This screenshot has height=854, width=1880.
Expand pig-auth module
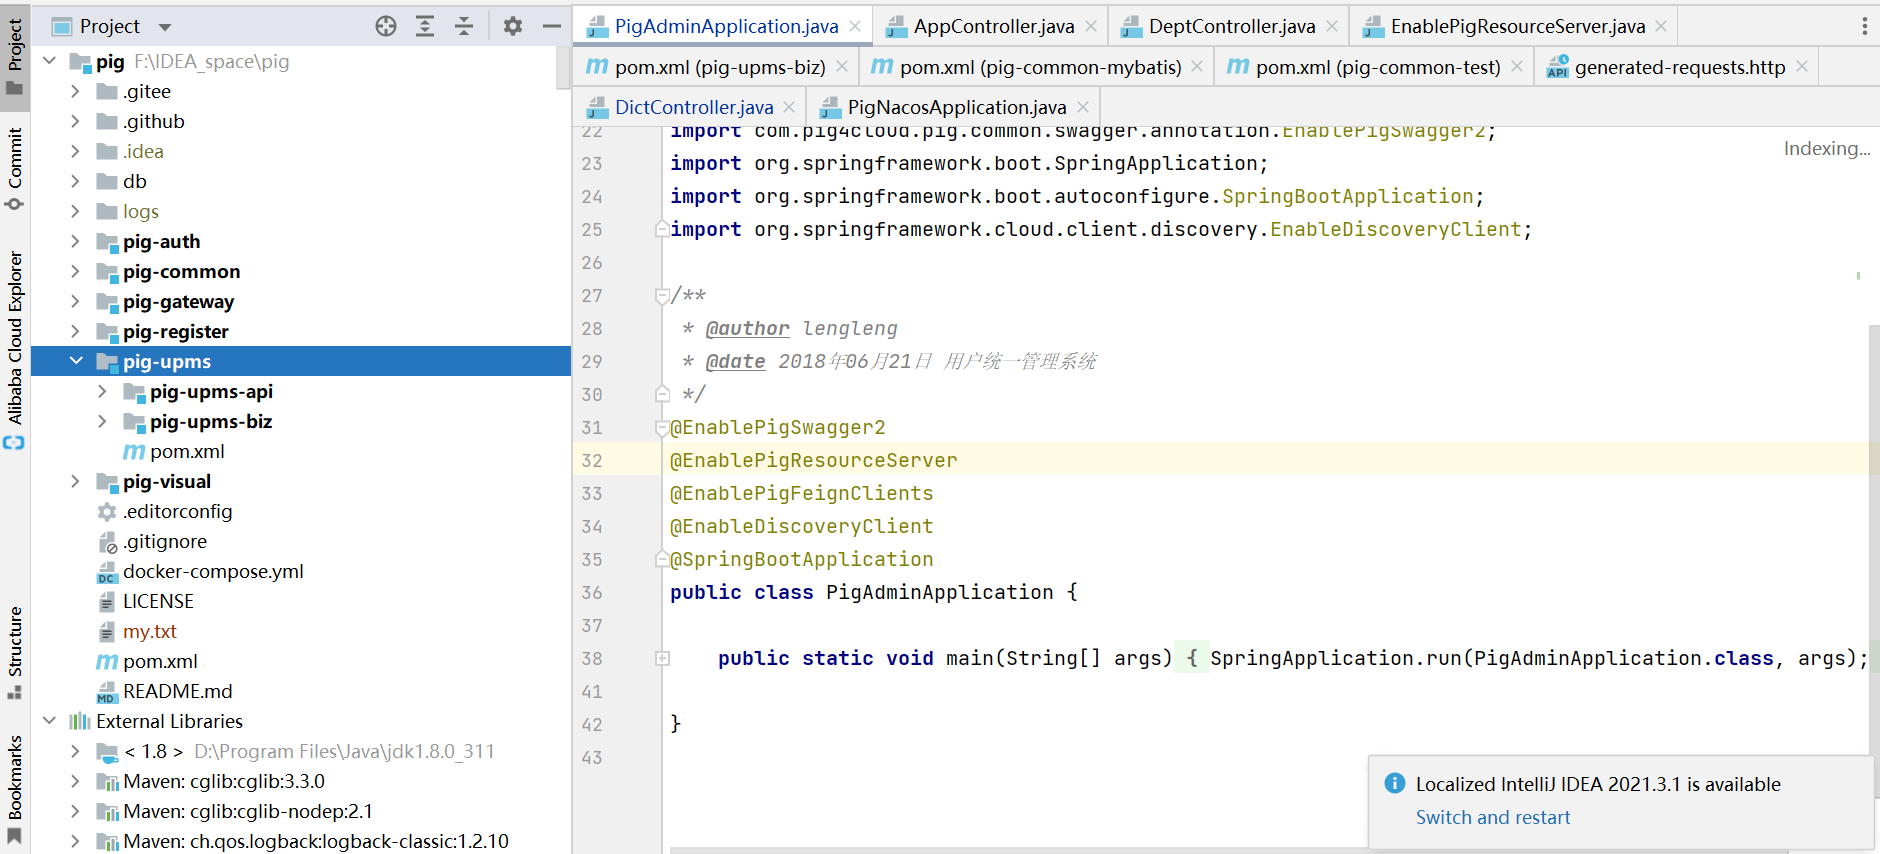click(x=75, y=241)
